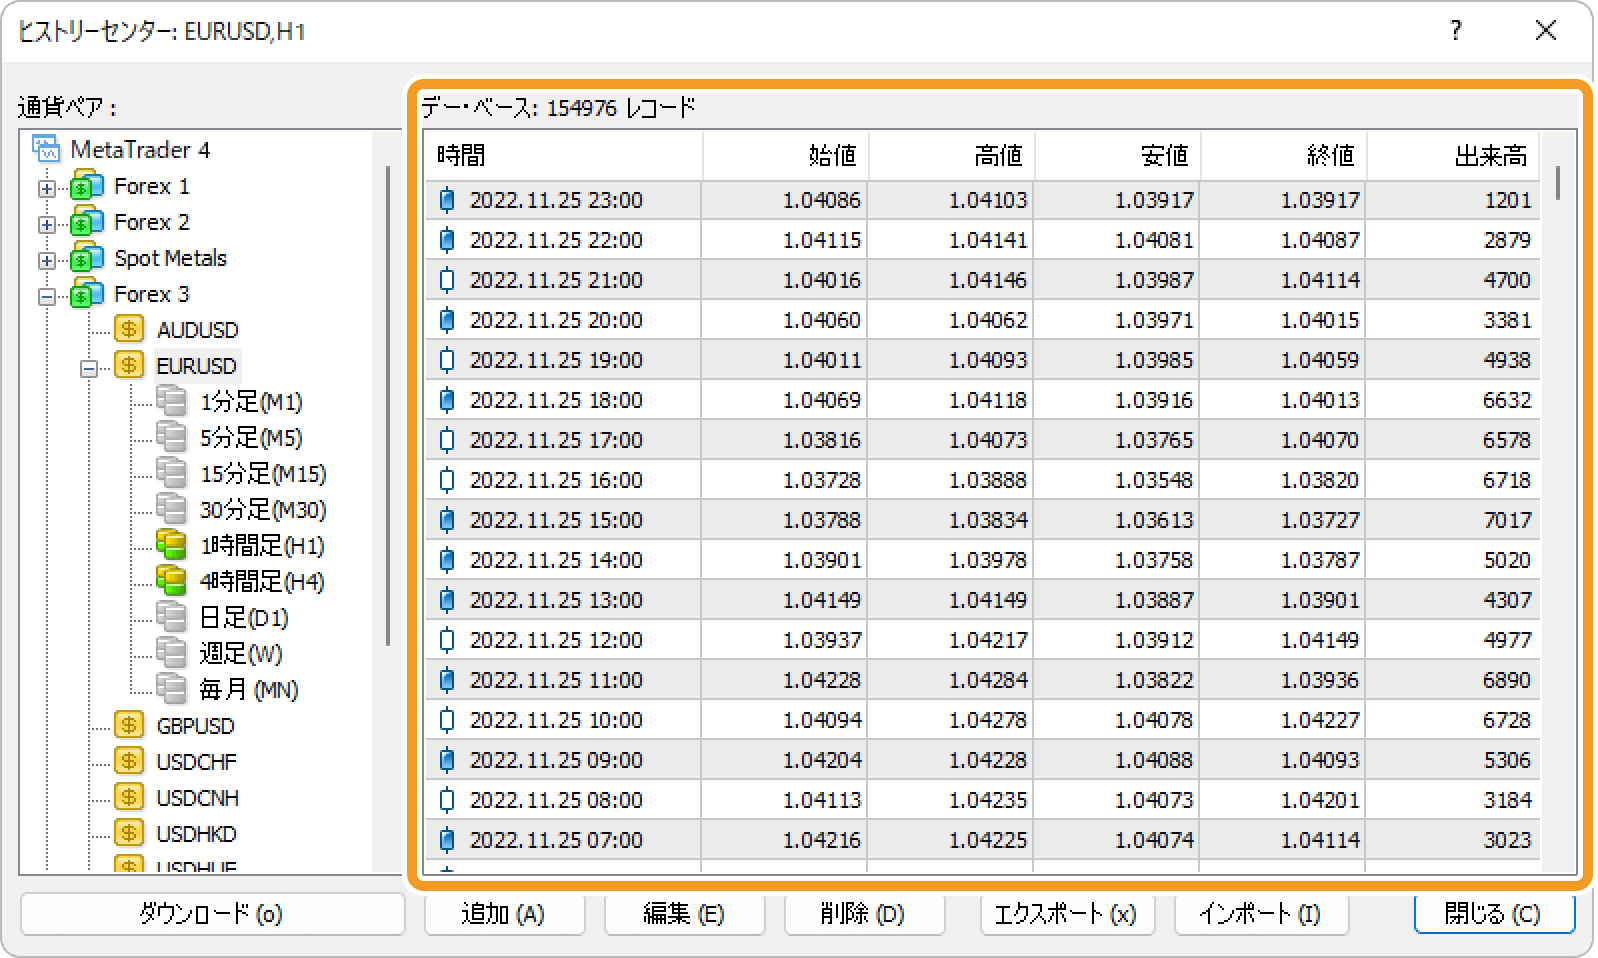Click the AUDUSD dollar-coin symbol icon

click(x=129, y=329)
